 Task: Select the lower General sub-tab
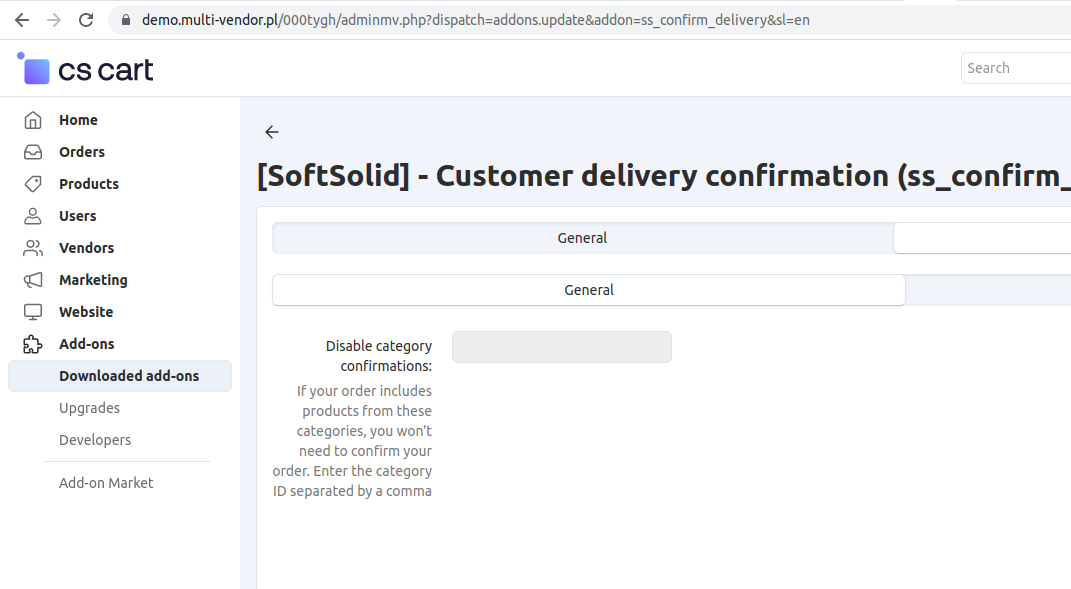(588, 290)
